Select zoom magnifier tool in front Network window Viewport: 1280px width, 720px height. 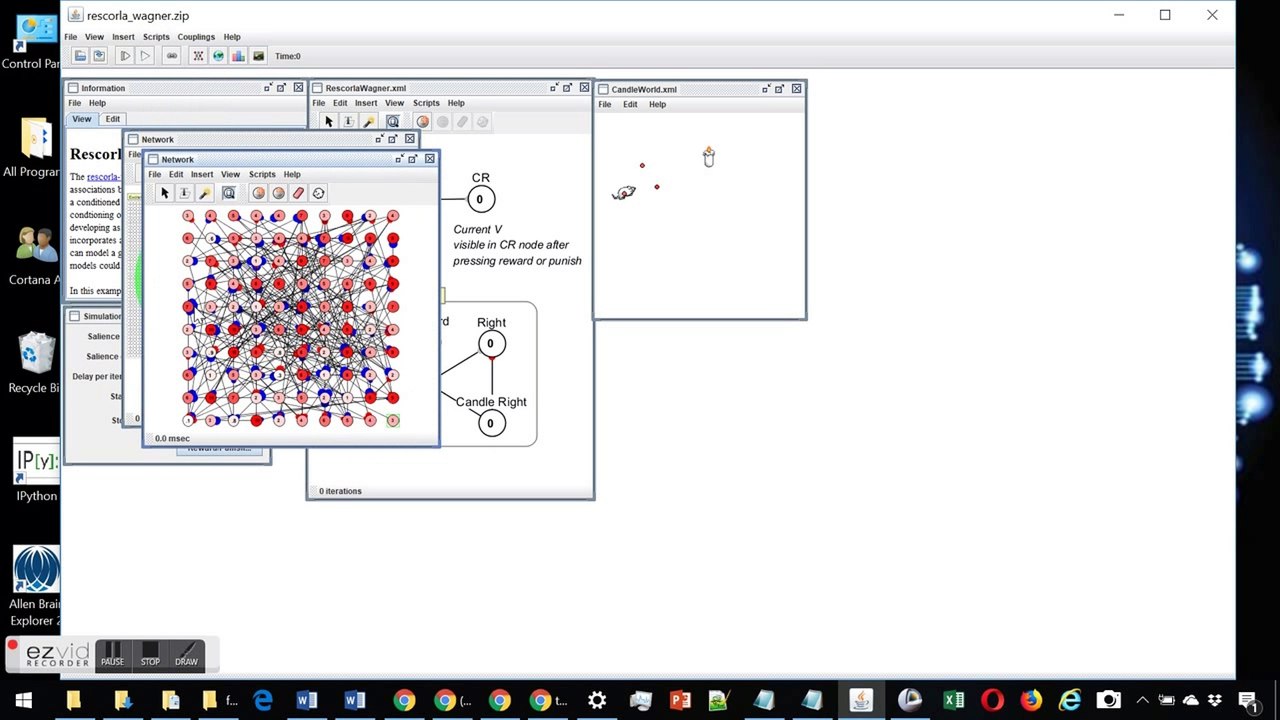point(229,193)
